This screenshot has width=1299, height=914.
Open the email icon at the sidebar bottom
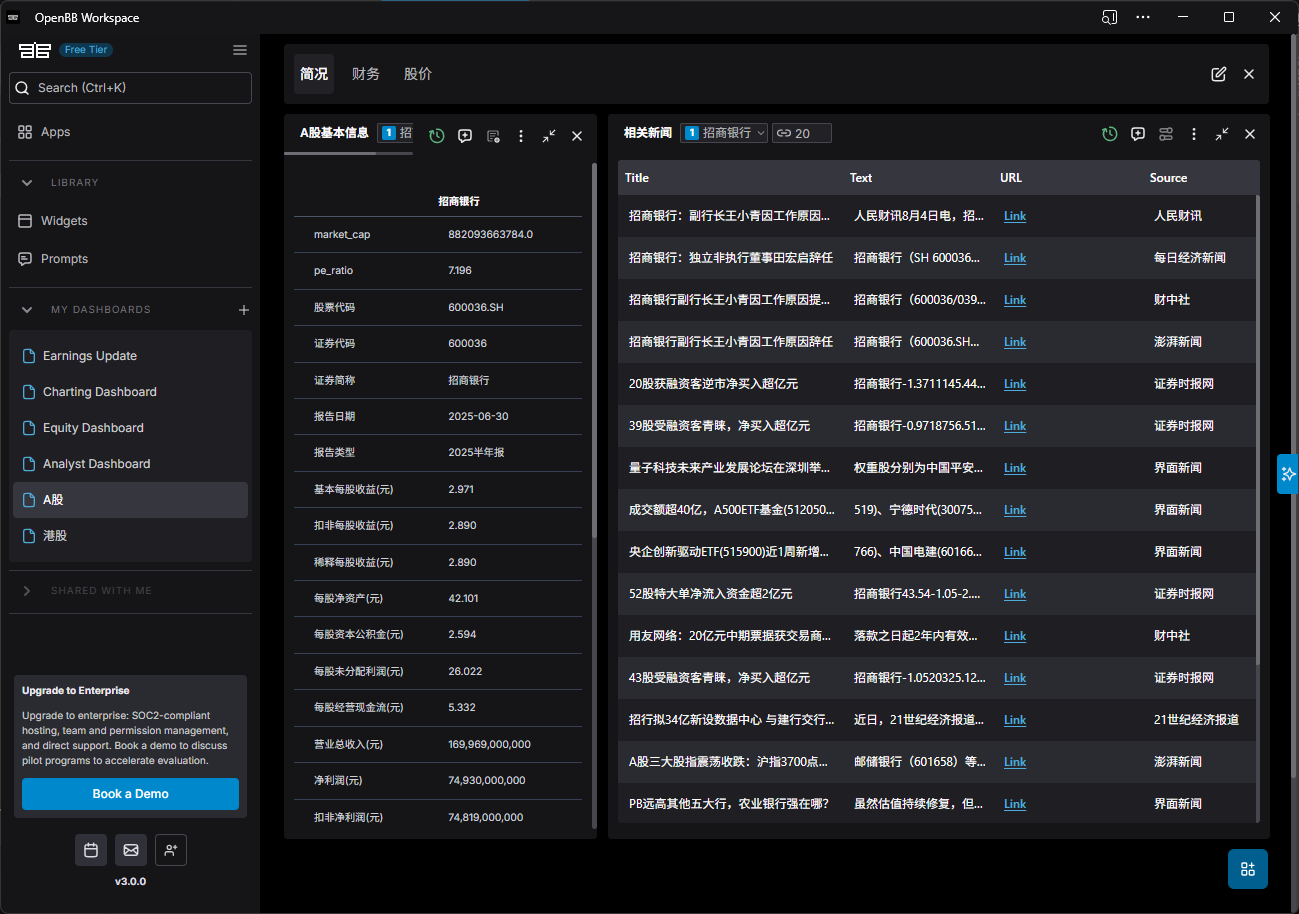click(x=130, y=849)
